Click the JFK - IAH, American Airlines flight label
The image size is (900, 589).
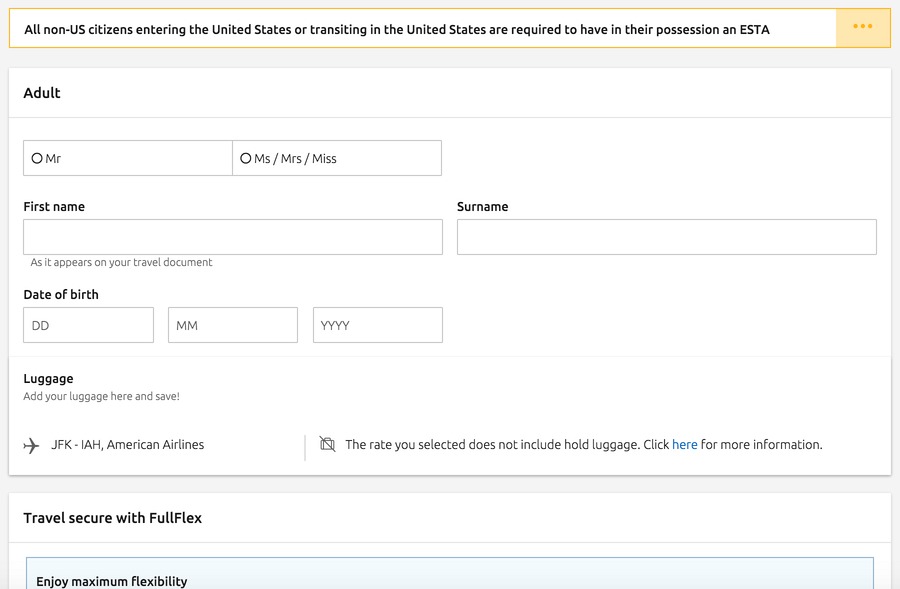127,444
